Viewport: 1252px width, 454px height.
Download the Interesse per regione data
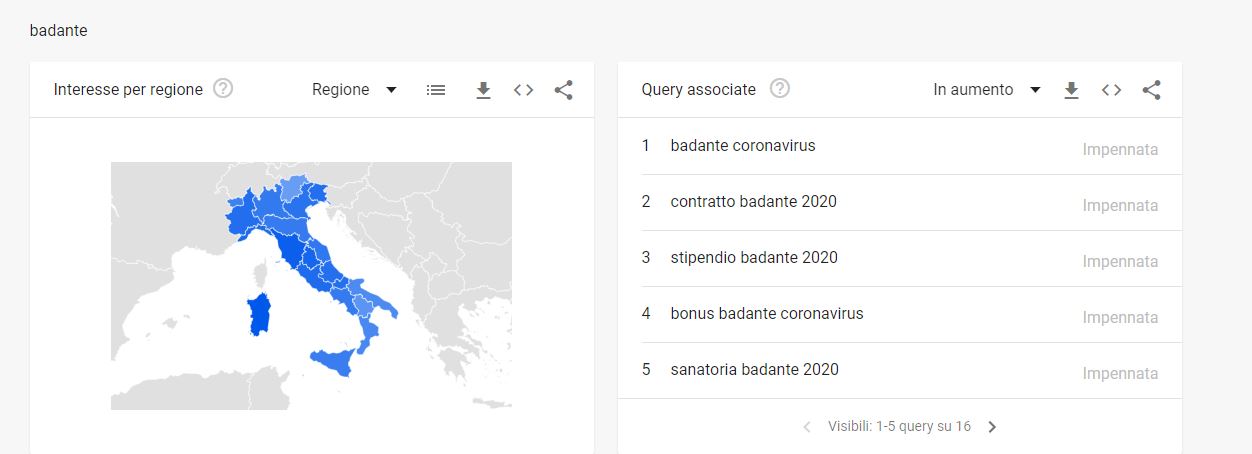point(483,91)
